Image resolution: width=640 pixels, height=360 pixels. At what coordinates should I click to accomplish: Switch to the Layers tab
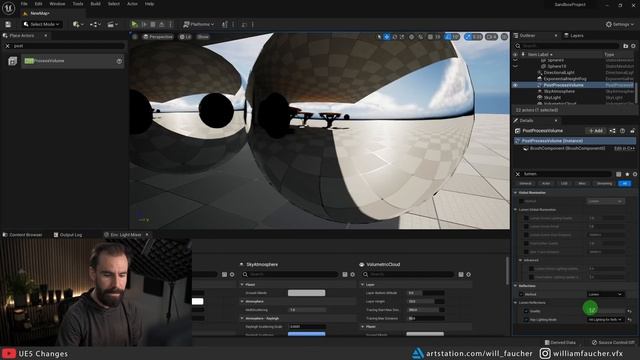coord(574,36)
